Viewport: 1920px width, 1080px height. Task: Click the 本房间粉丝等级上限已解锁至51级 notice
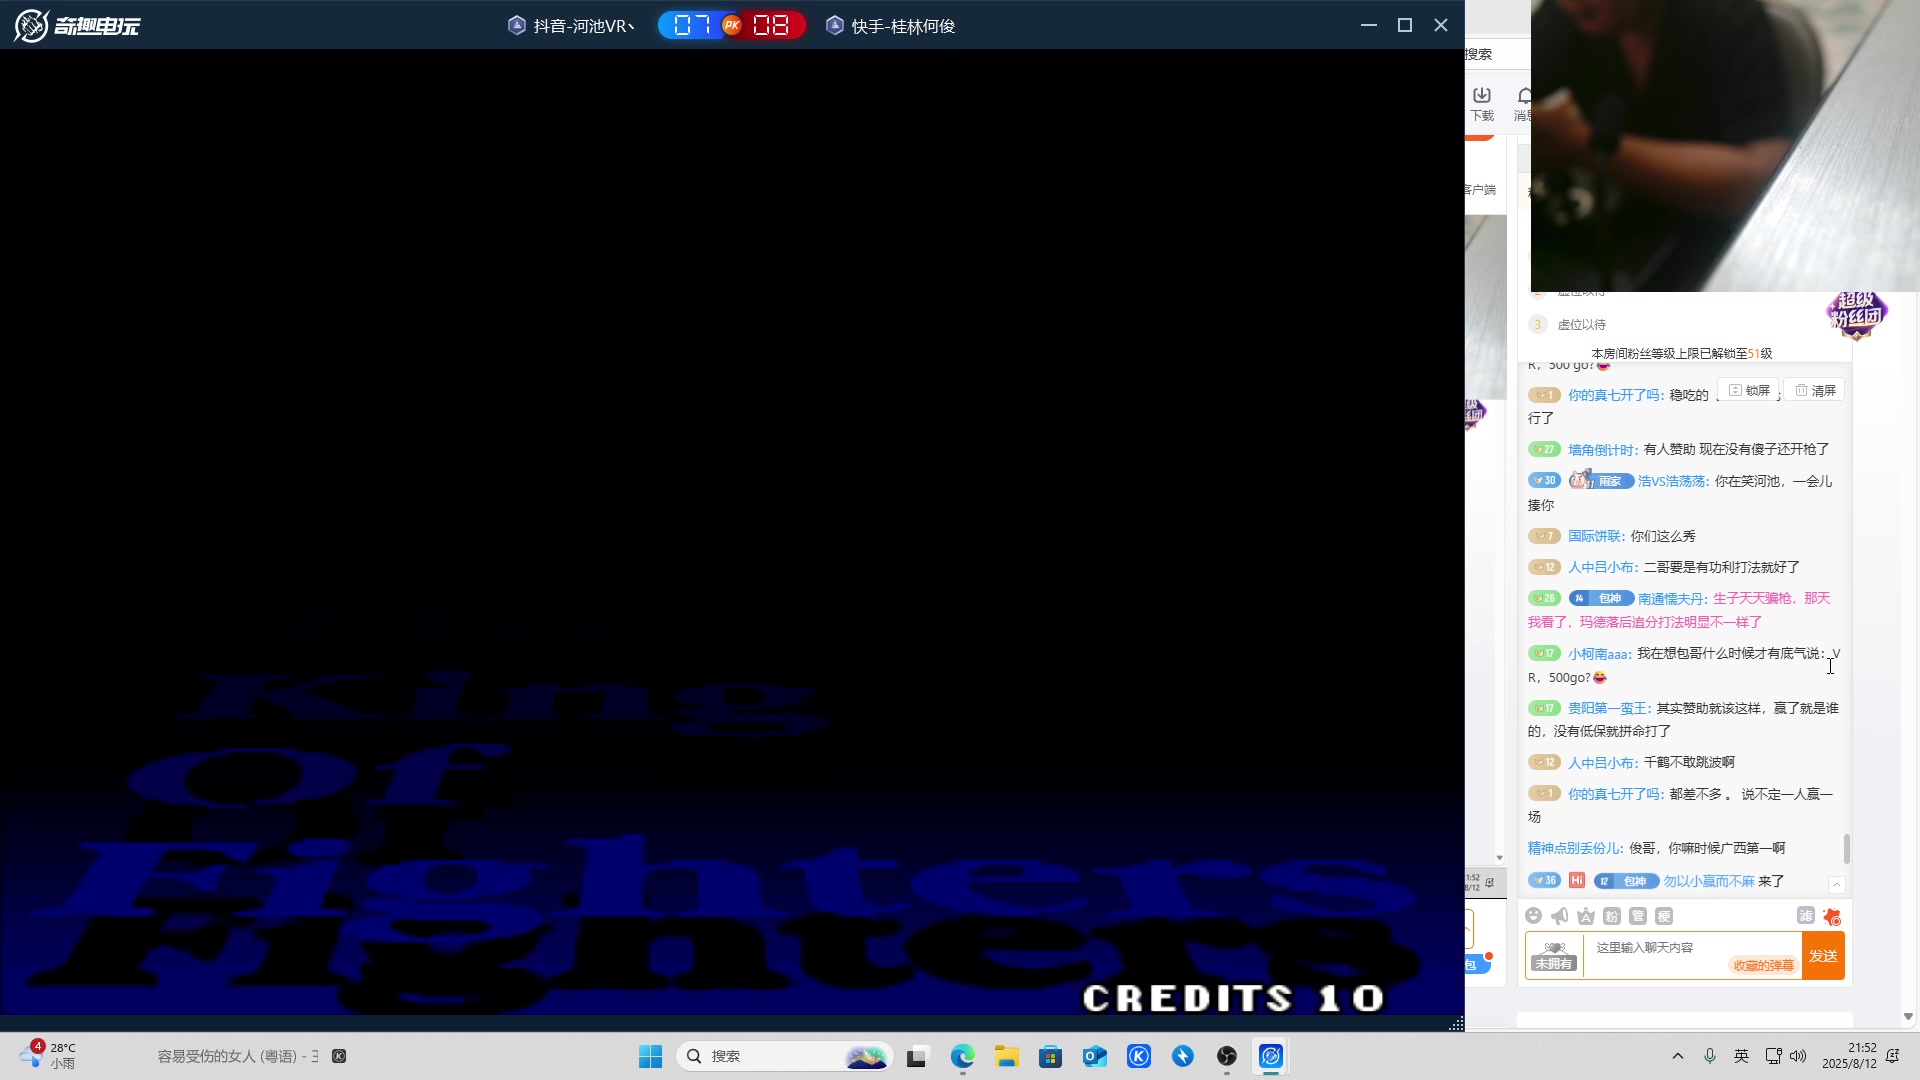tap(1682, 353)
